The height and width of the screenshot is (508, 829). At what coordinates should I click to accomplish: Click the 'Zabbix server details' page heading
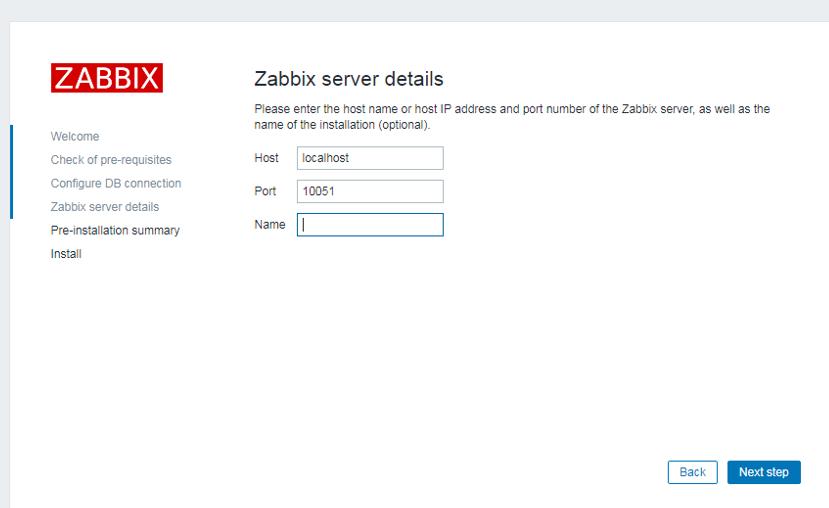[349, 79]
